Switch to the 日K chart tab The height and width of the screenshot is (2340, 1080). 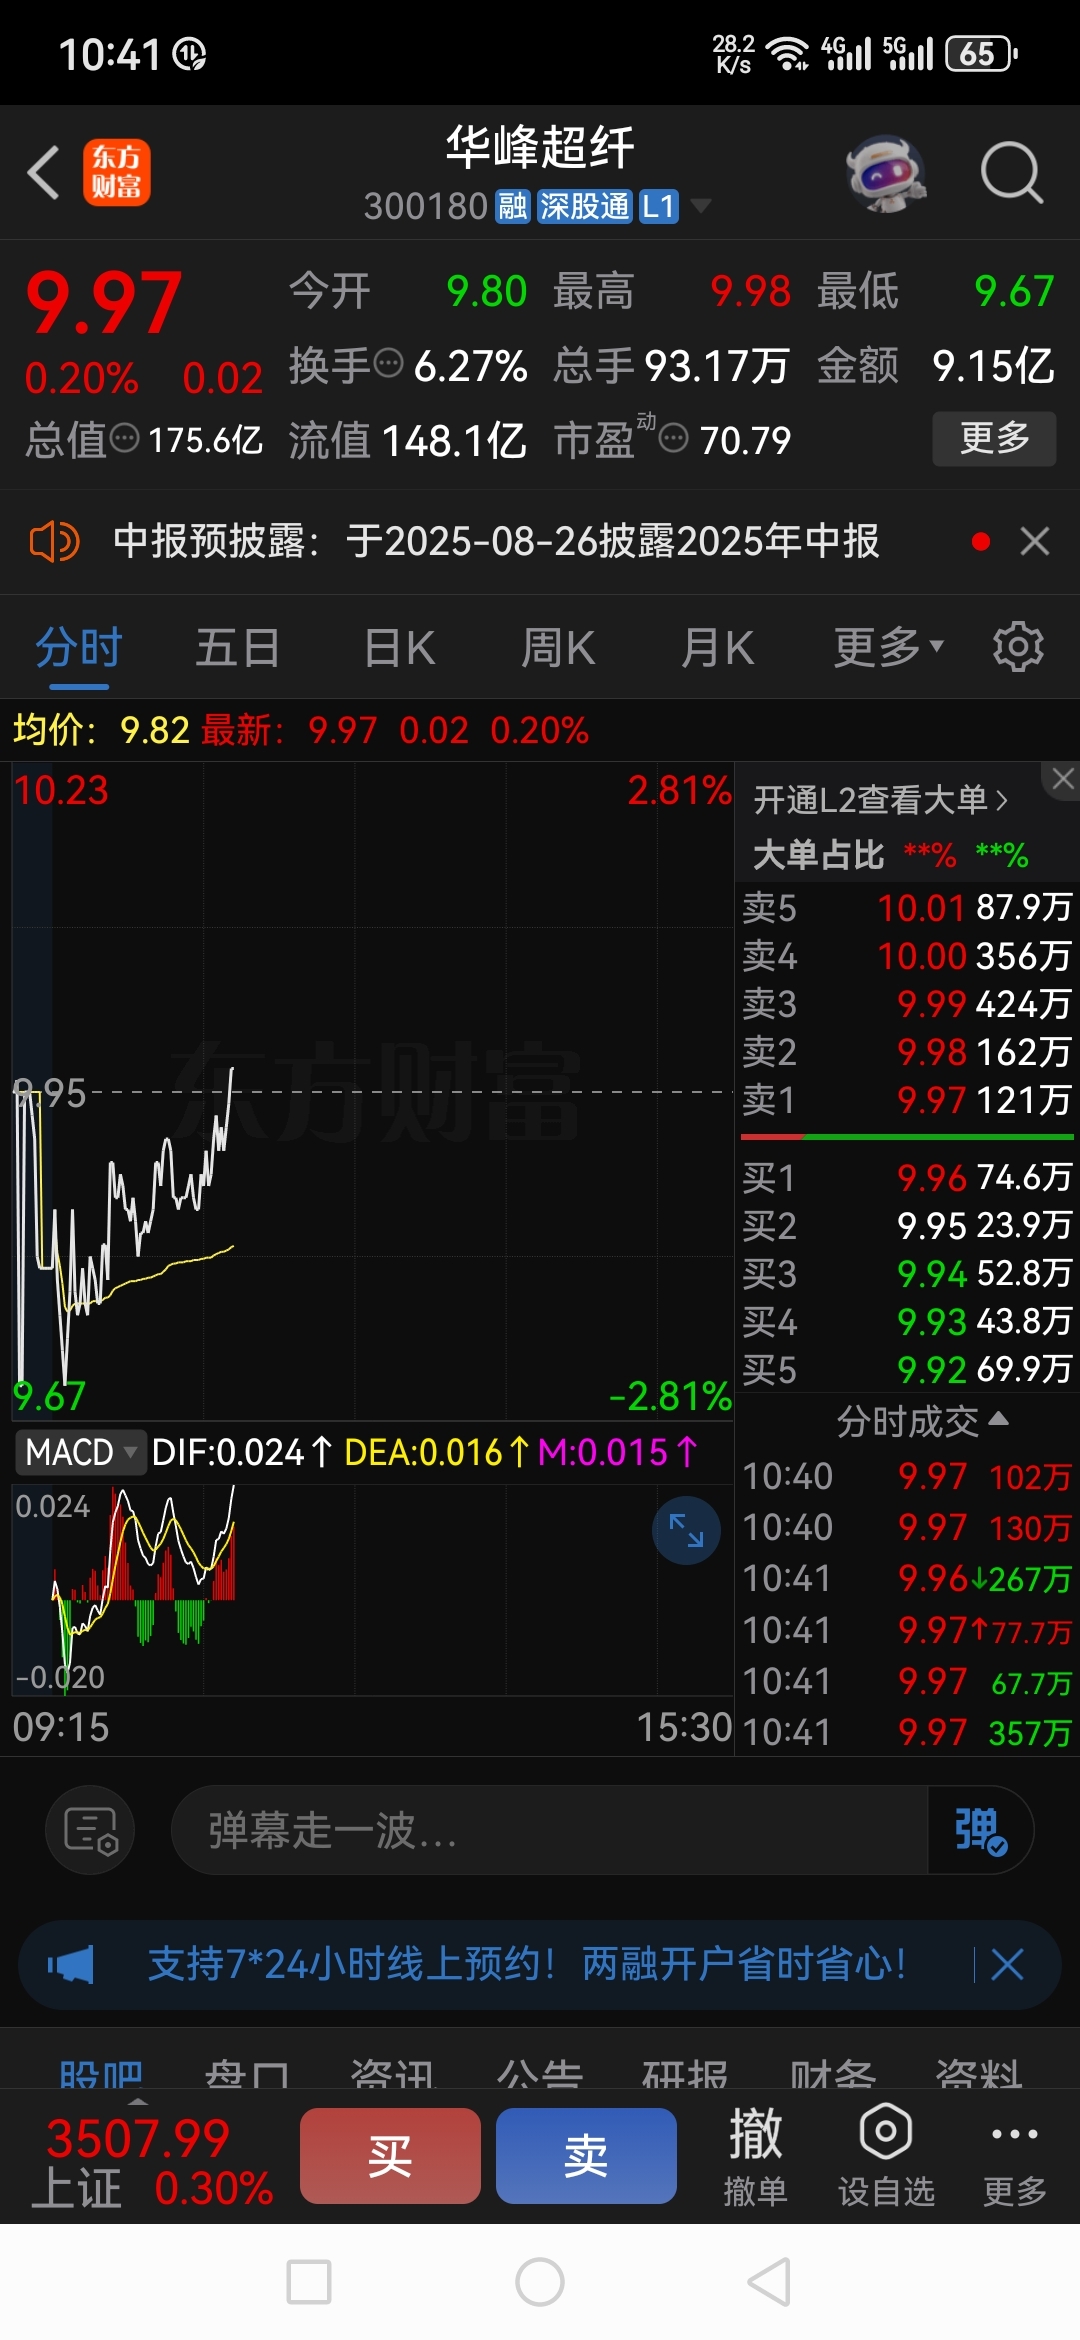tap(400, 648)
